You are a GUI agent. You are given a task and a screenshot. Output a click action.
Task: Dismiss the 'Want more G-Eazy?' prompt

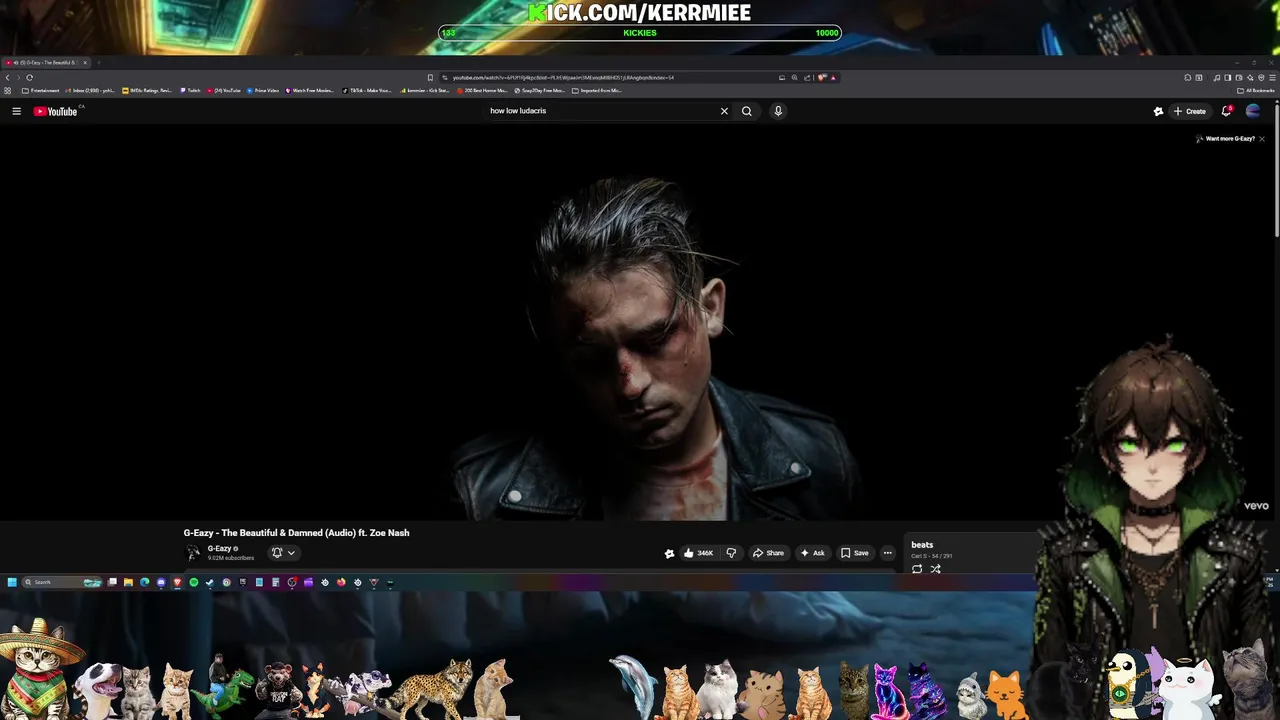(1262, 139)
